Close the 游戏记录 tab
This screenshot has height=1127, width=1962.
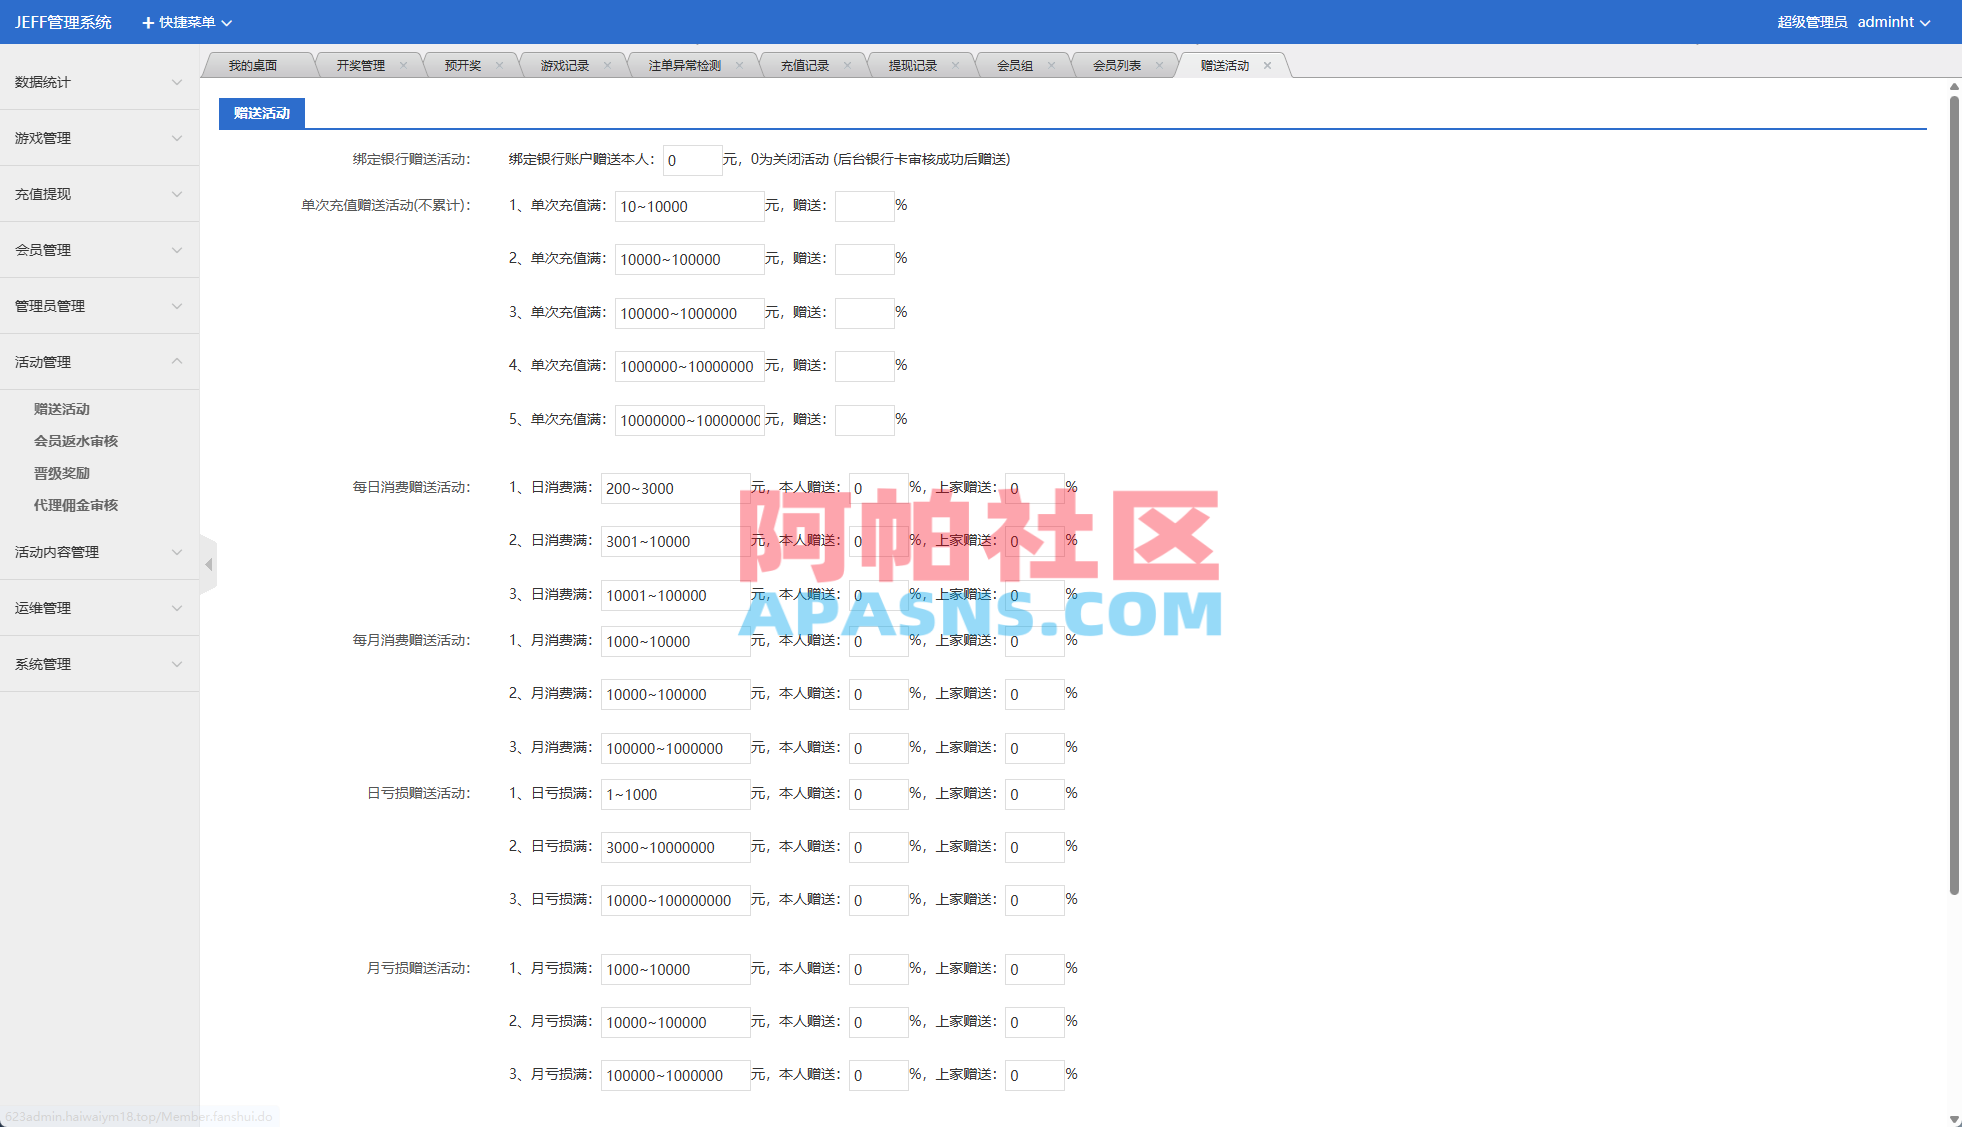coord(607,66)
